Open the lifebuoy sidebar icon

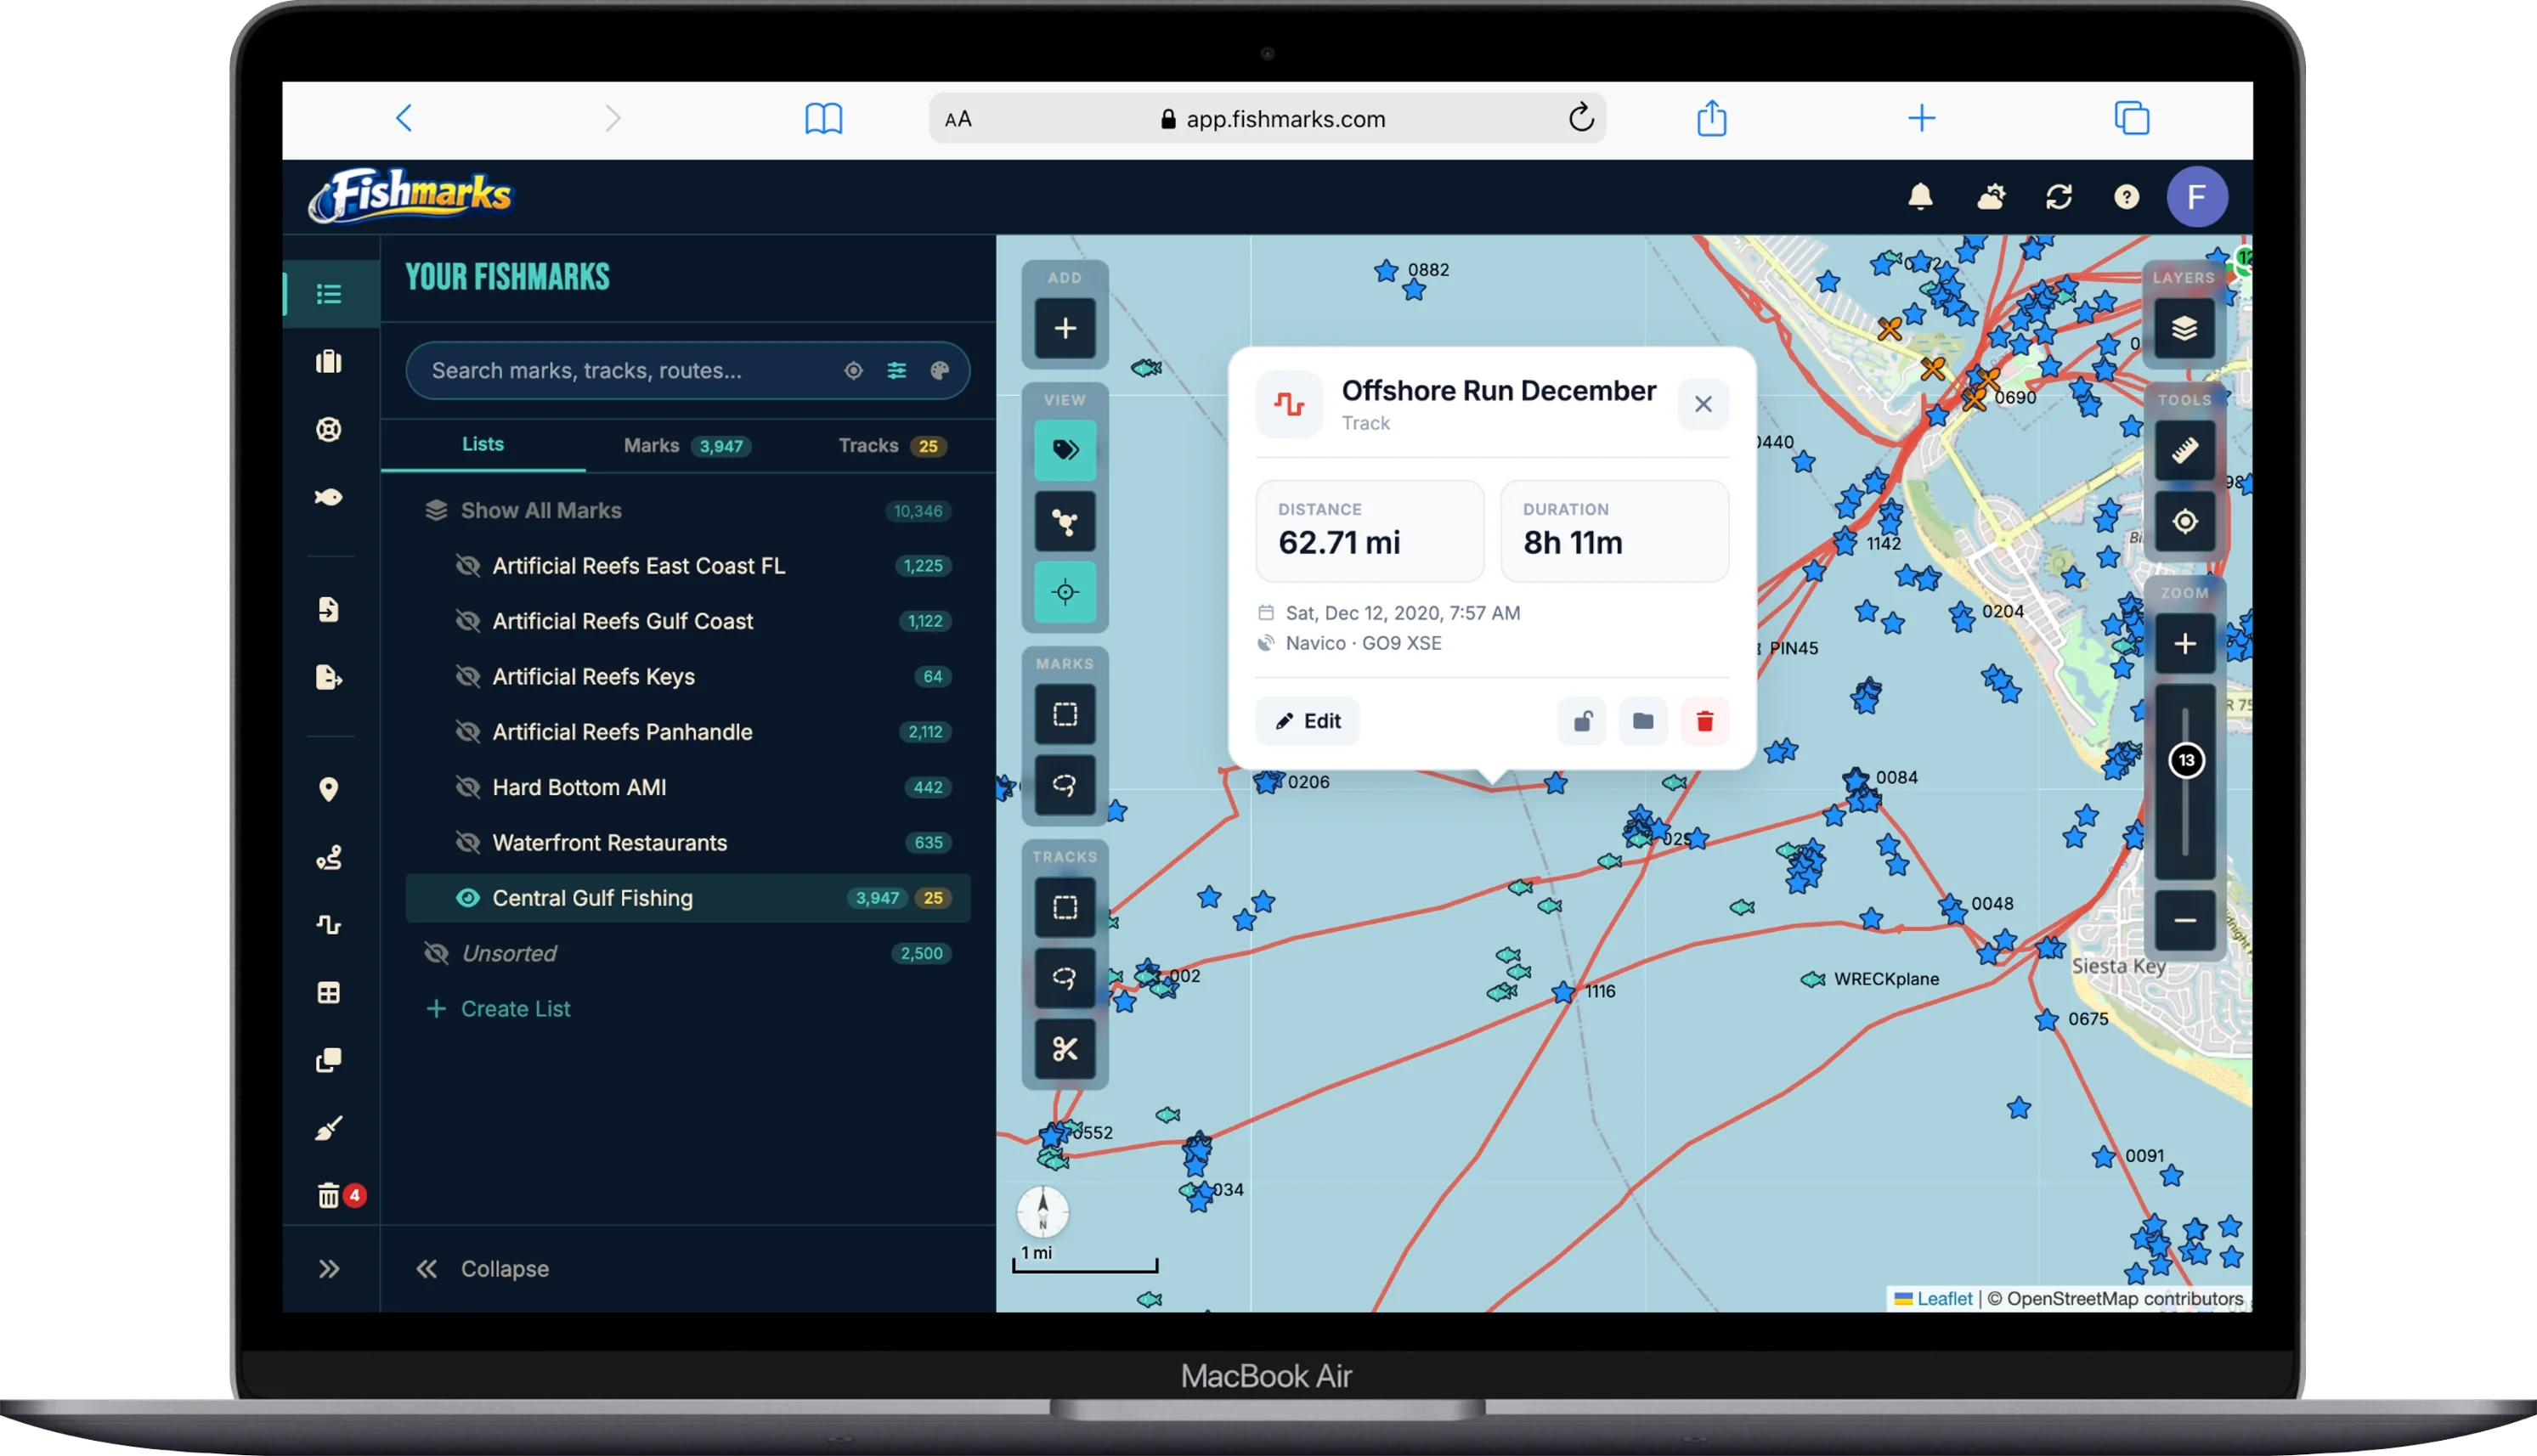pyautogui.click(x=329, y=429)
